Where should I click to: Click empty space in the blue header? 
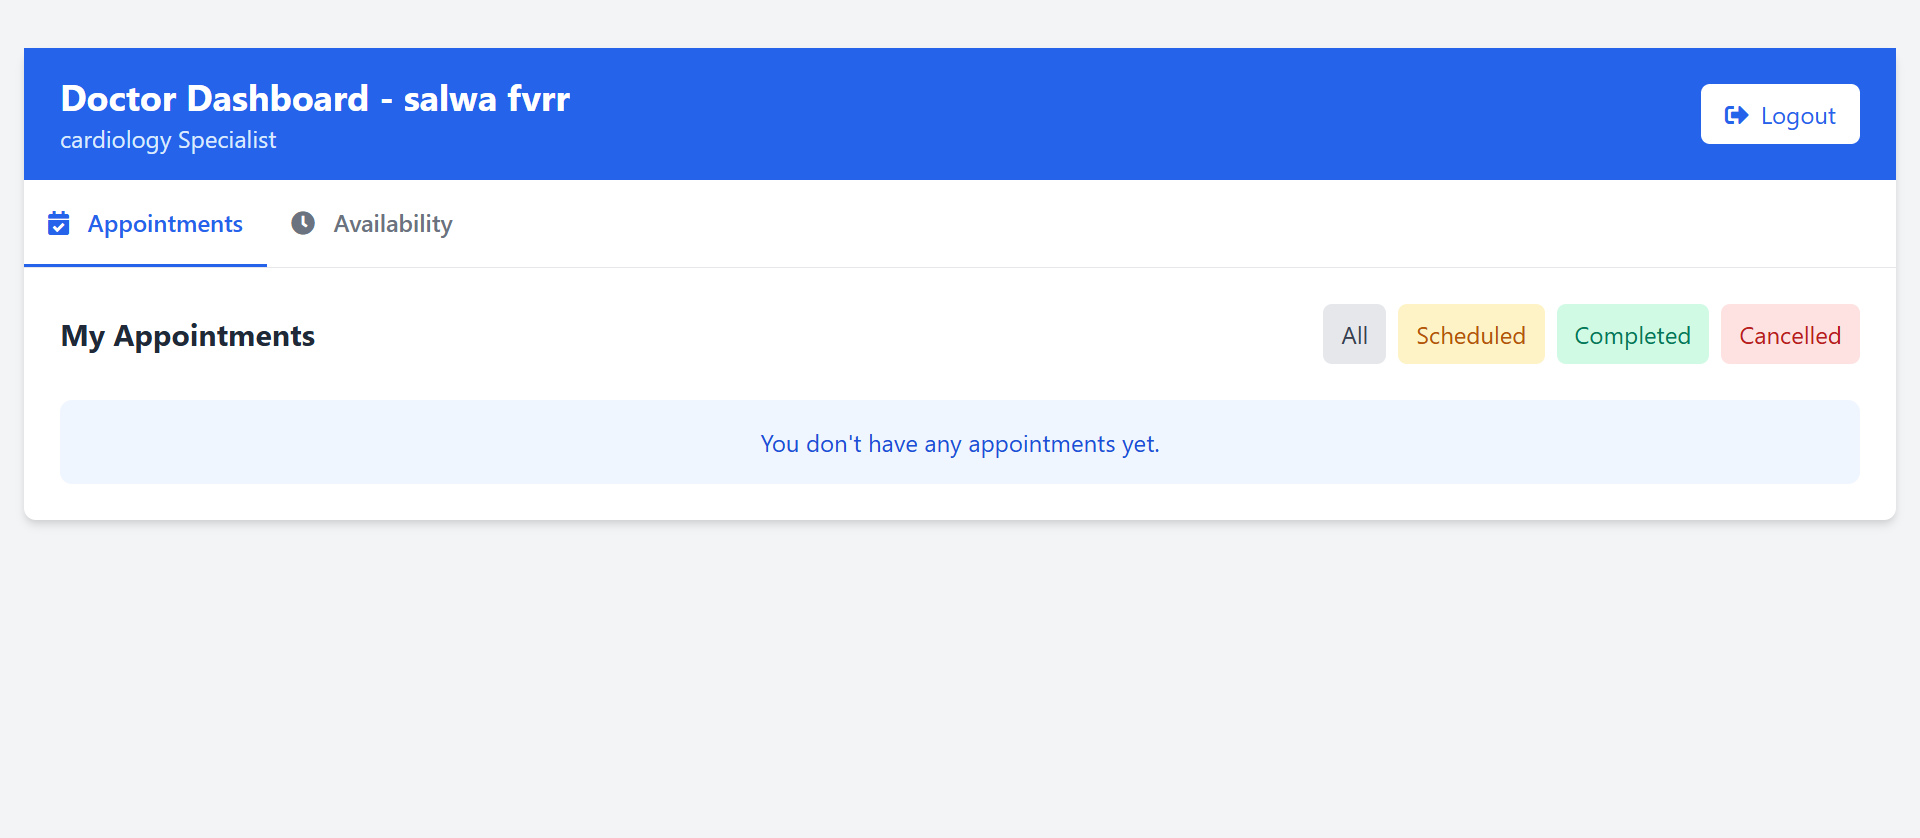[x=1100, y=114]
